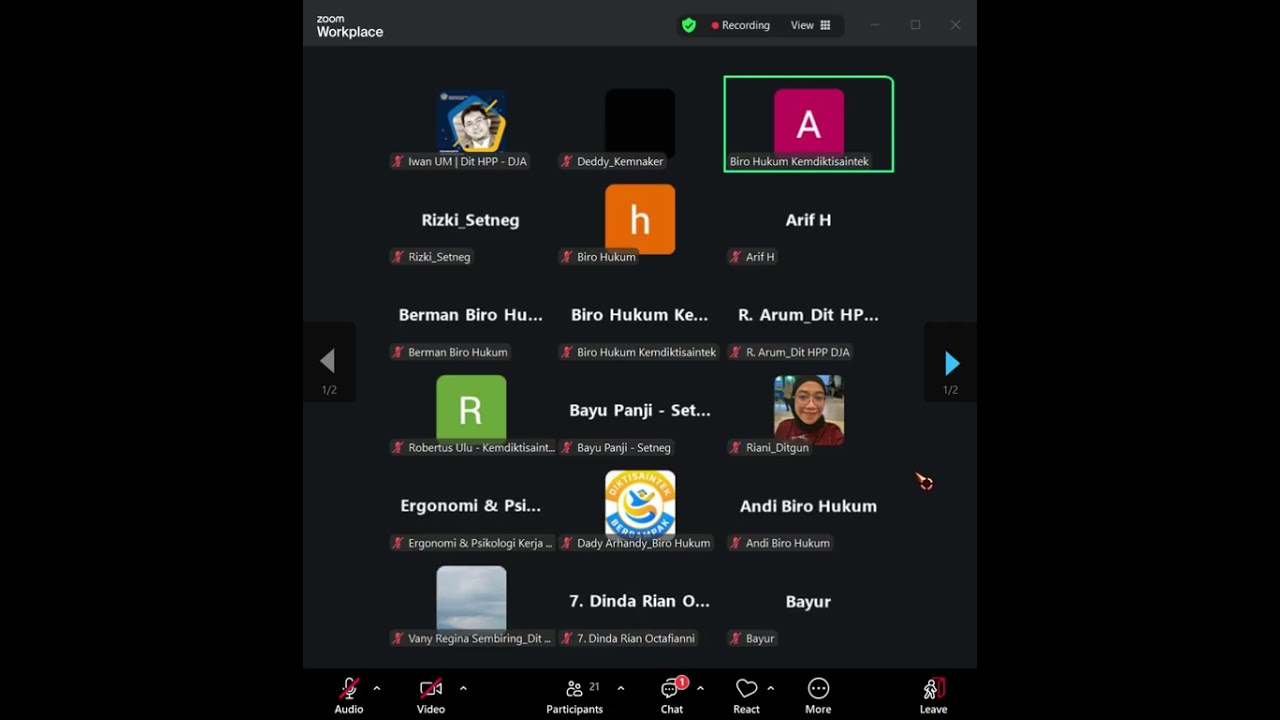Click muted mic icon beside Deddy_Kemnaker

(x=567, y=161)
